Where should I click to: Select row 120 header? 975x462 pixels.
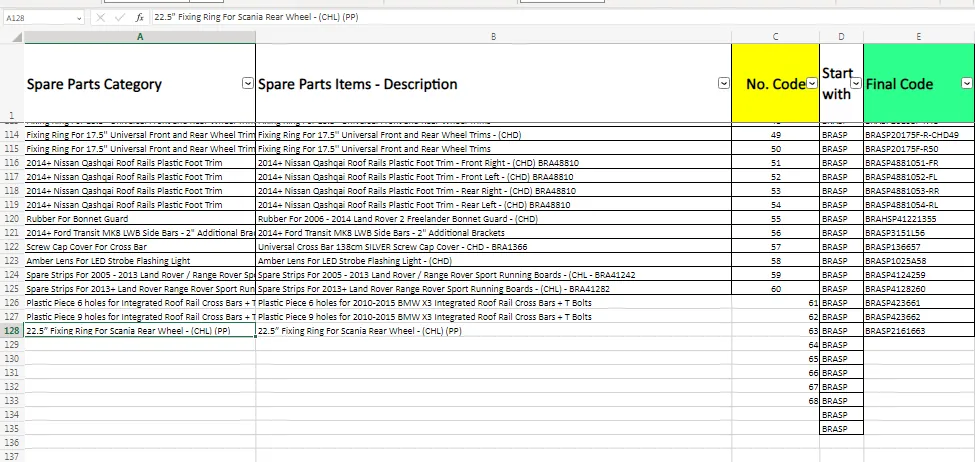[x=12, y=219]
